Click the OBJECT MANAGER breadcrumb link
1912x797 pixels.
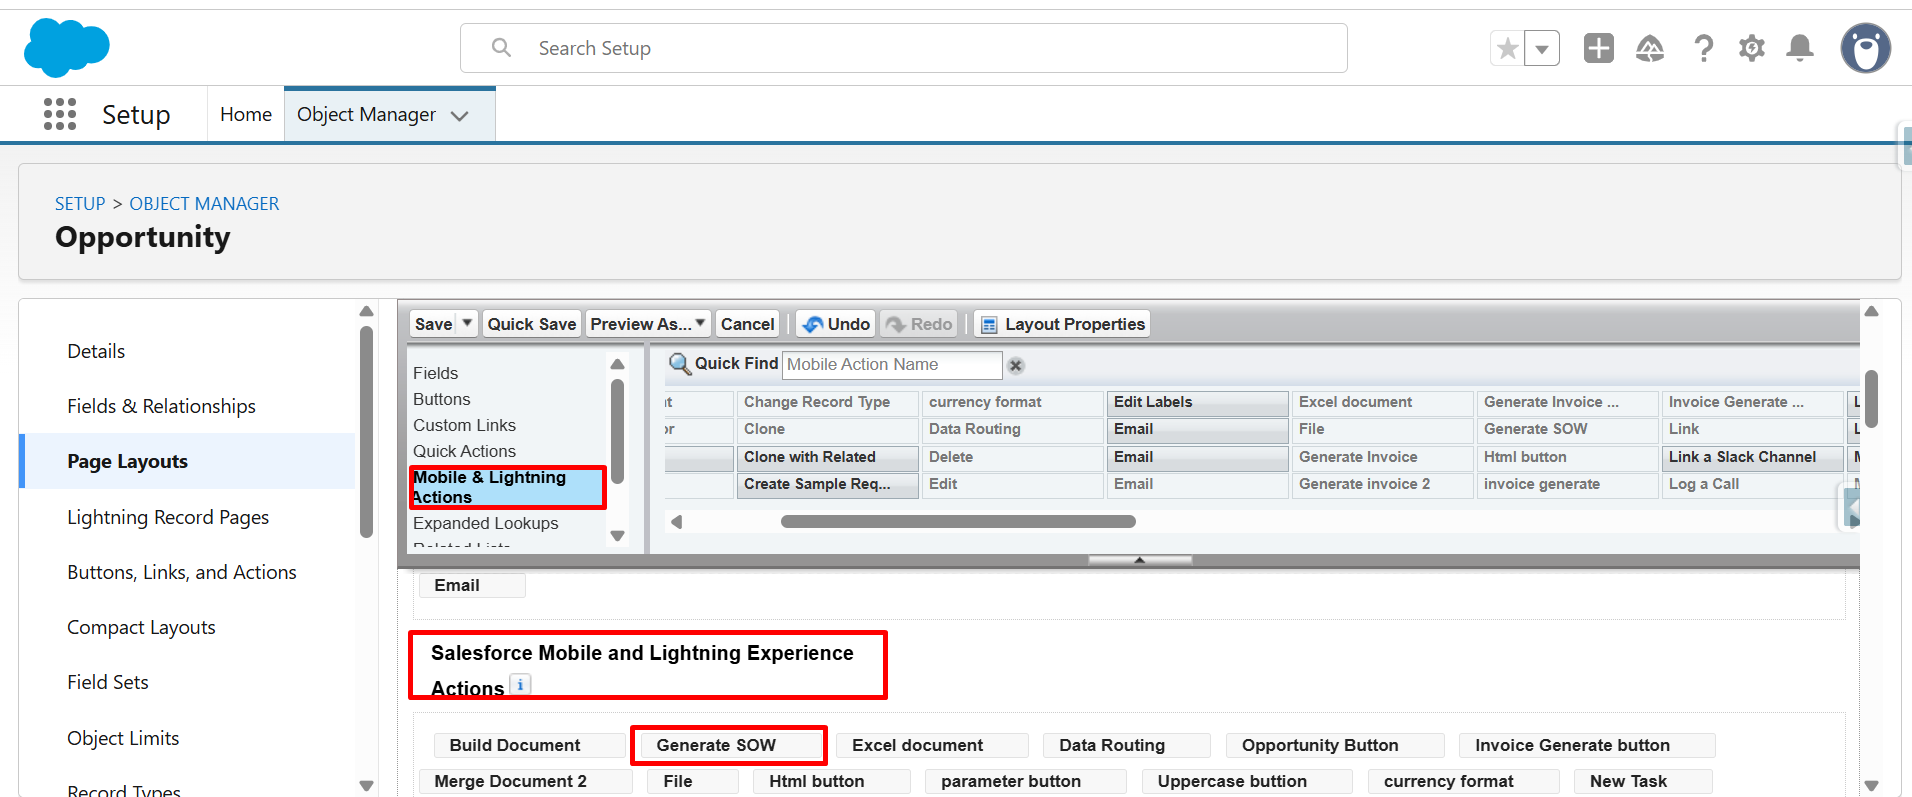tap(204, 203)
